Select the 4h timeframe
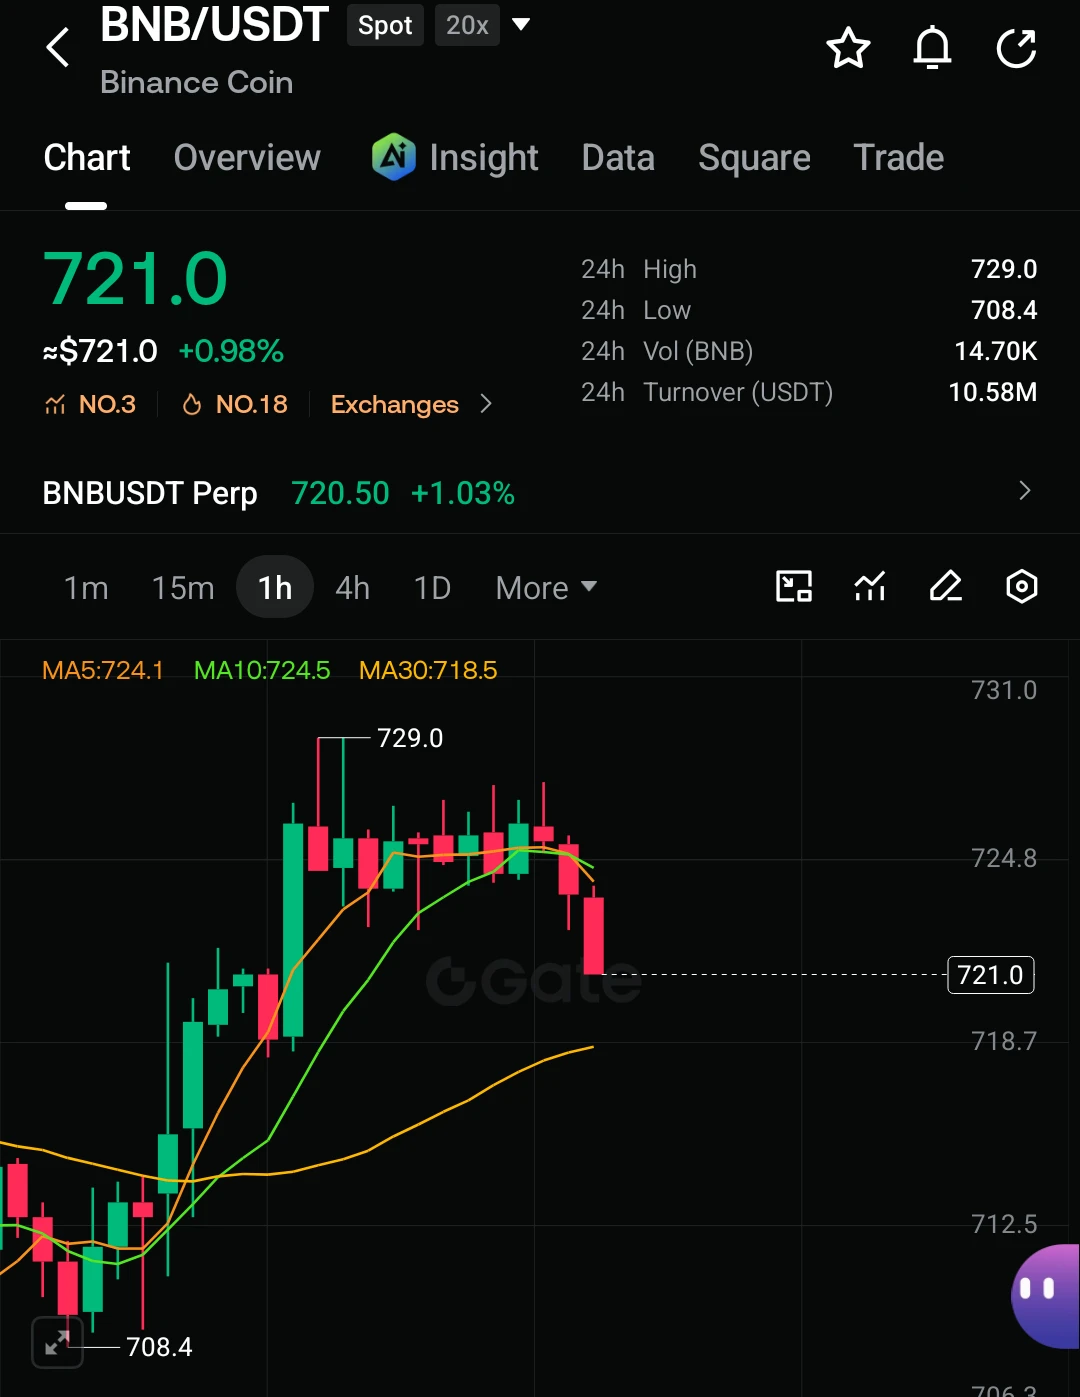 pyautogui.click(x=352, y=588)
